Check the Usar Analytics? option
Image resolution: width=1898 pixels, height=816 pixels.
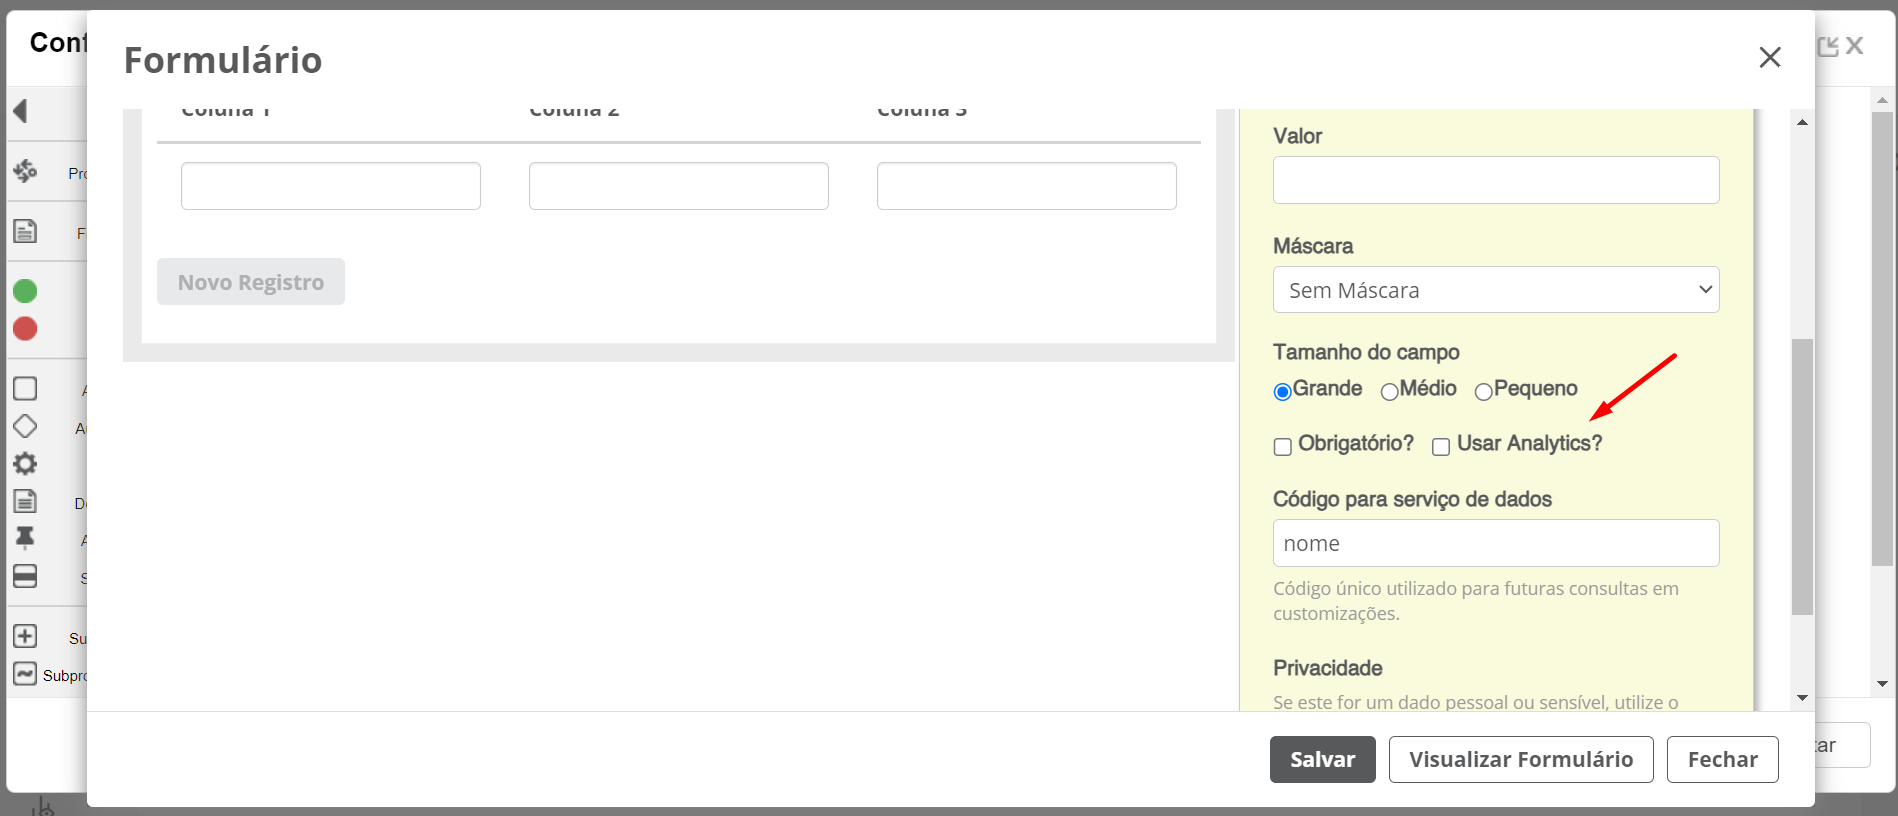tap(1441, 447)
